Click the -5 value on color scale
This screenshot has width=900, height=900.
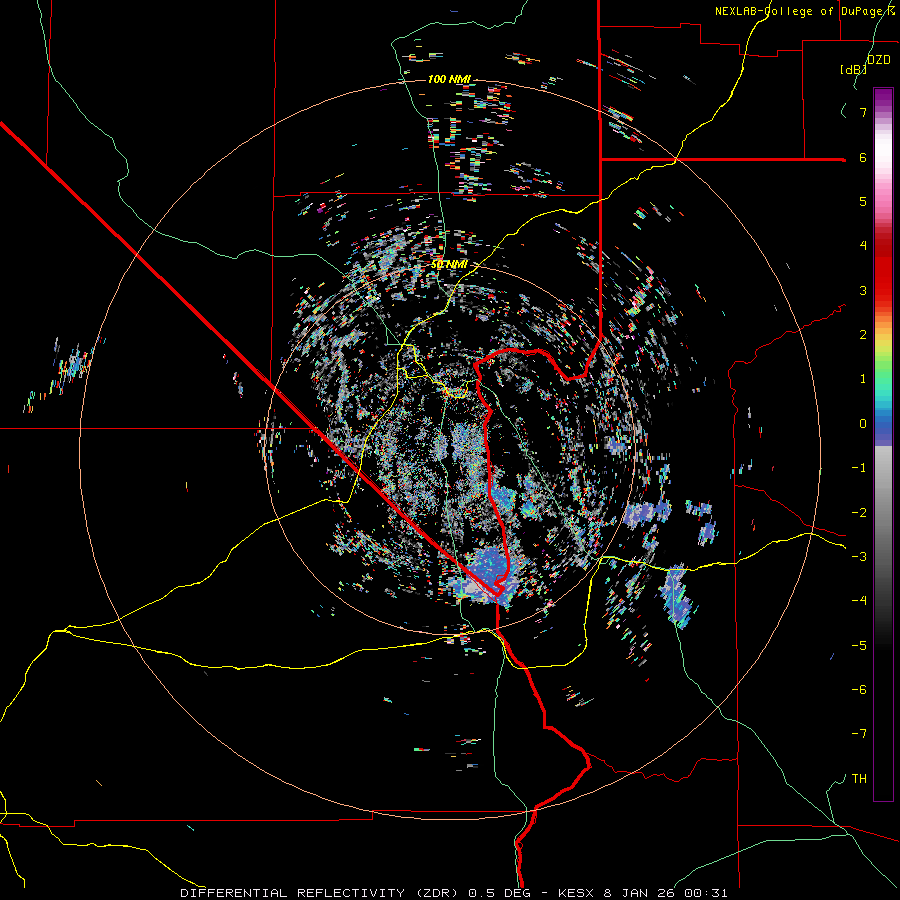tap(859, 646)
